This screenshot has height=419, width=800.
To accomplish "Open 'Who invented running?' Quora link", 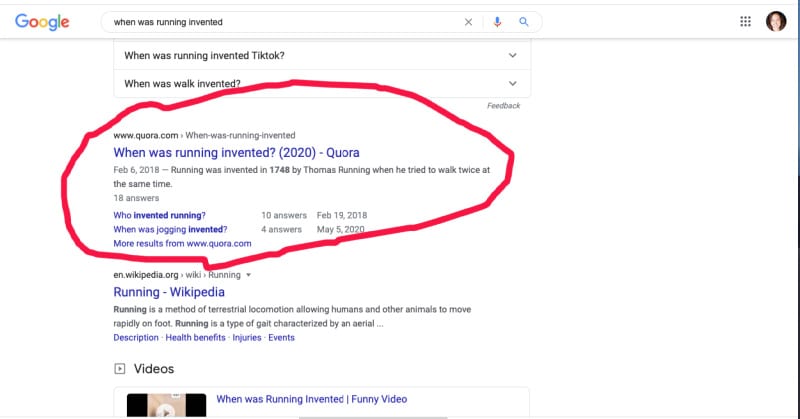I will pyautogui.click(x=159, y=215).
